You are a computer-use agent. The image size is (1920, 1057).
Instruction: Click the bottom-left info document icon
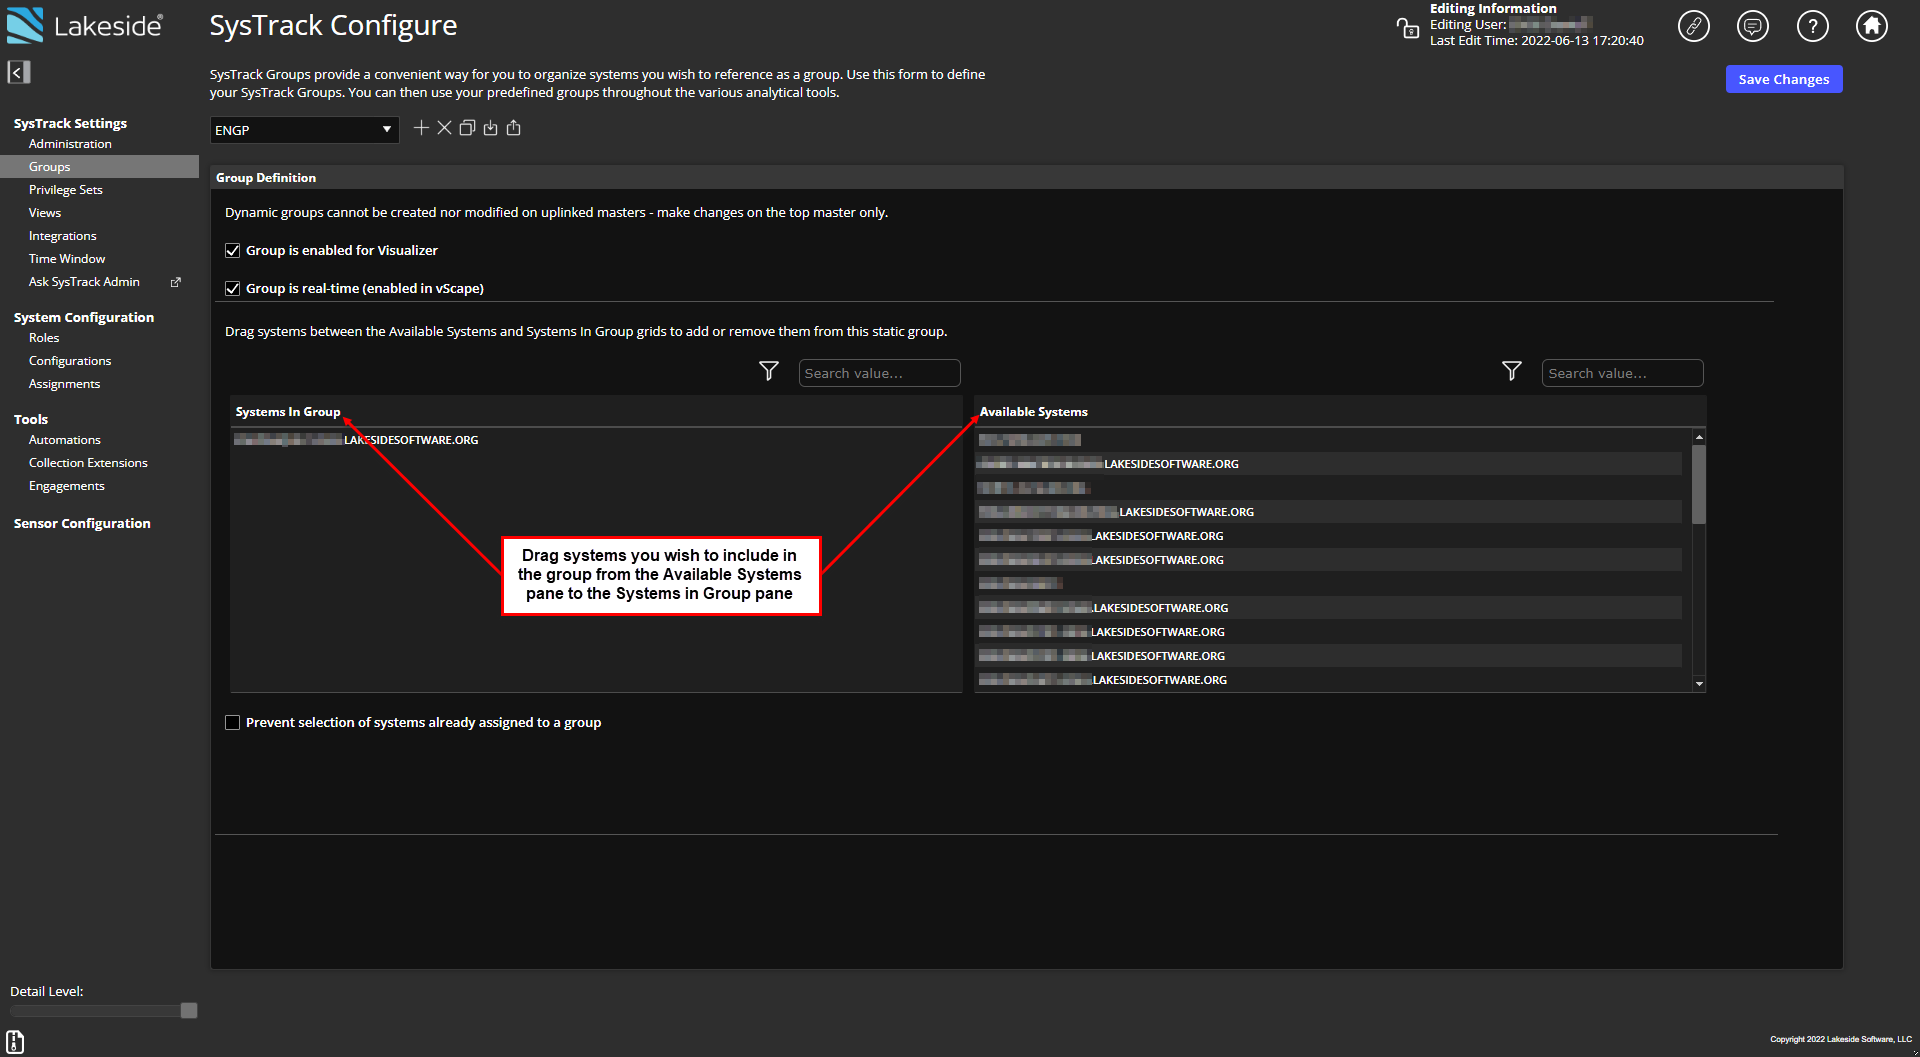pyautogui.click(x=16, y=1041)
